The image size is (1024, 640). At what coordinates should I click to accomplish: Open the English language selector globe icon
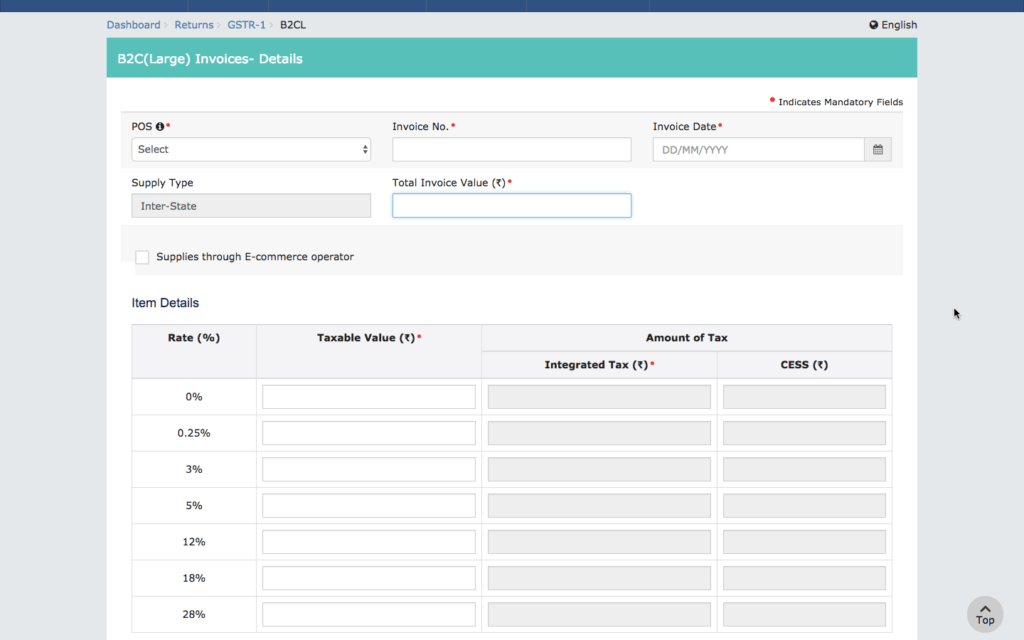(x=873, y=24)
